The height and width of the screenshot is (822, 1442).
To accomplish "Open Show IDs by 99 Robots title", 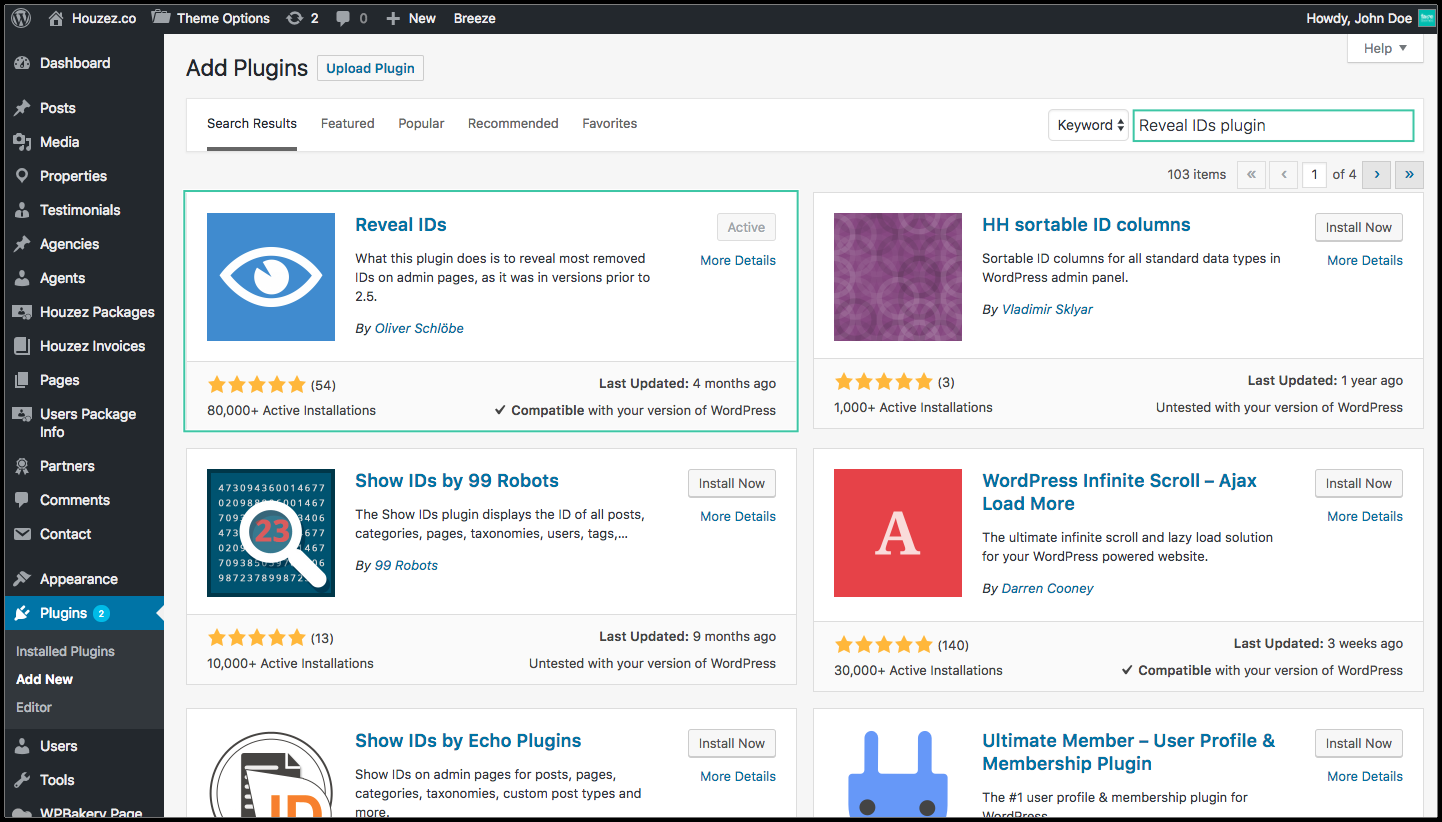I will click(x=457, y=481).
